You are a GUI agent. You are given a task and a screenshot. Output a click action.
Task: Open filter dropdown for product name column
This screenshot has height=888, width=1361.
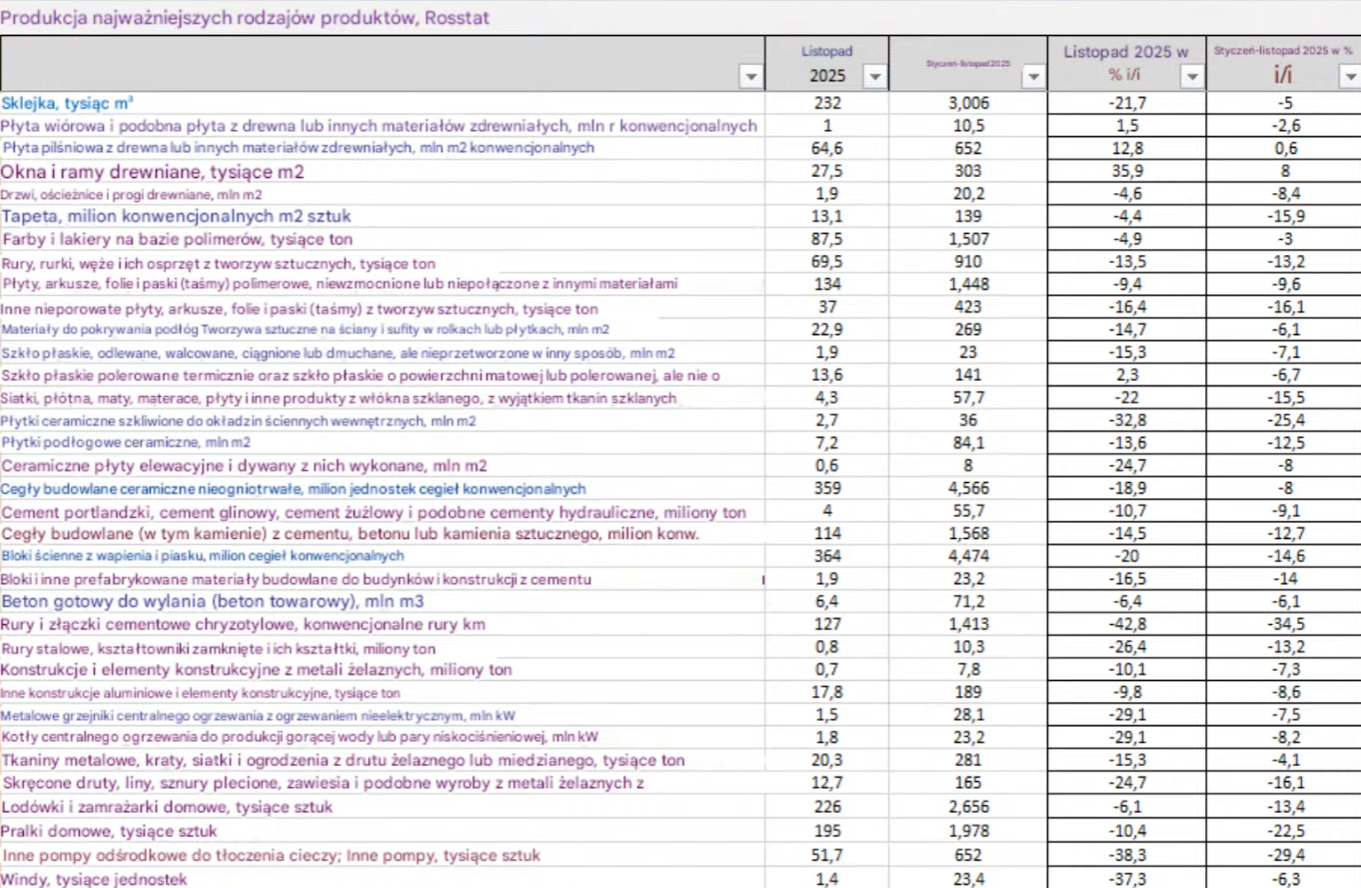tap(750, 77)
